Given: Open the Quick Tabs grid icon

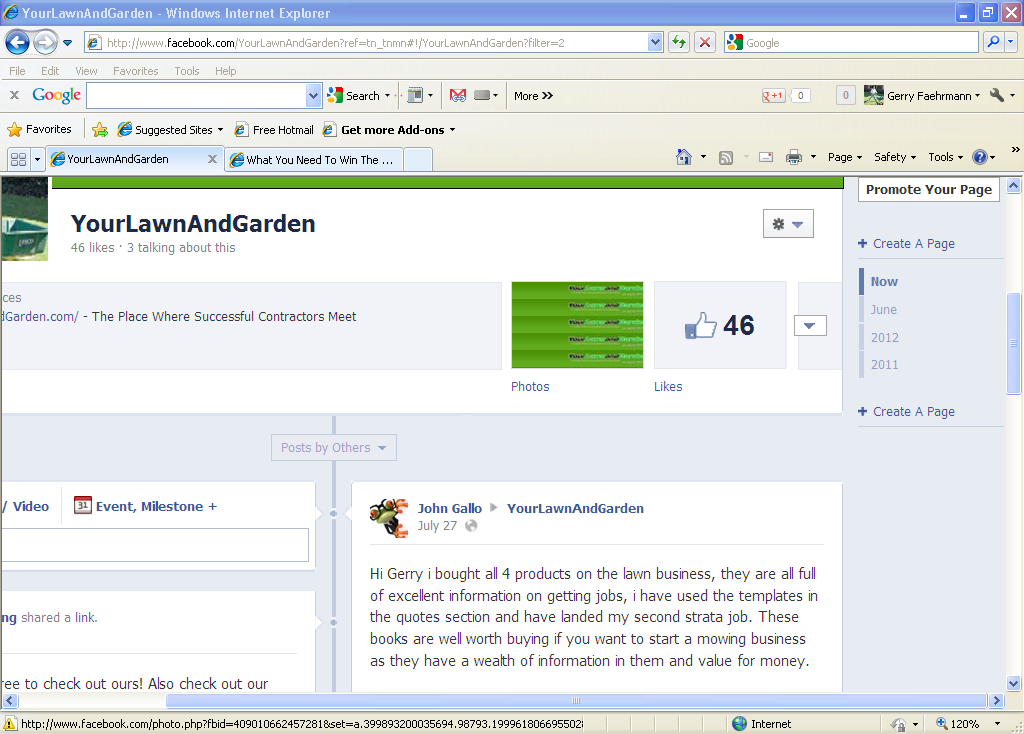Looking at the screenshot, I should click(x=18, y=159).
